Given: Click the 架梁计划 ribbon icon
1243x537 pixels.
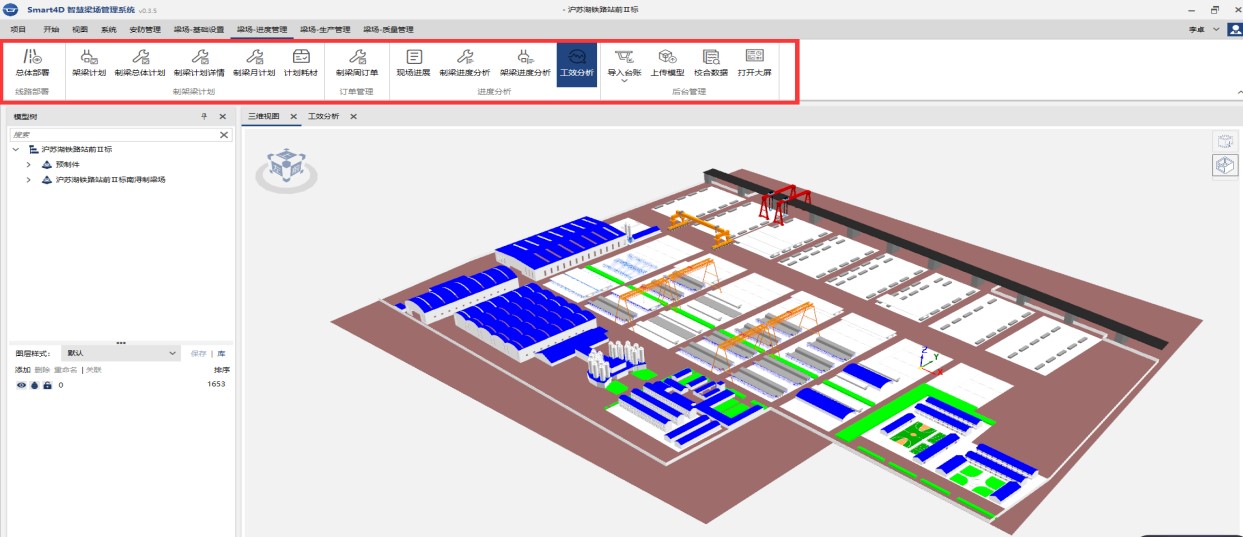Looking at the screenshot, I should [x=89, y=63].
